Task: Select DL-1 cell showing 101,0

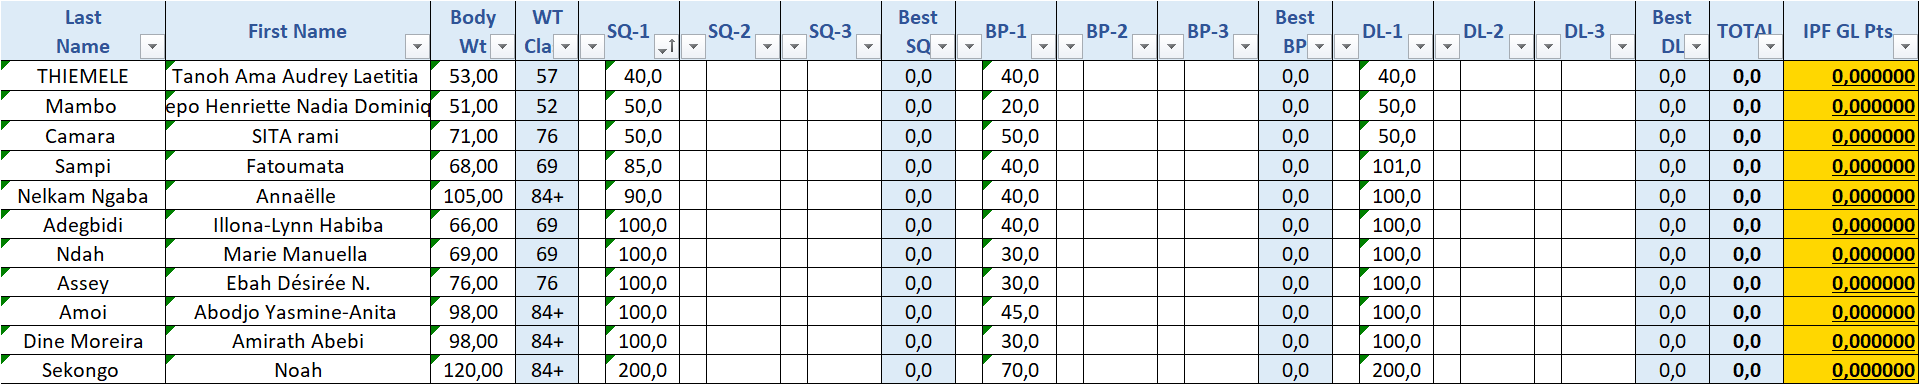Action: coord(1397,166)
